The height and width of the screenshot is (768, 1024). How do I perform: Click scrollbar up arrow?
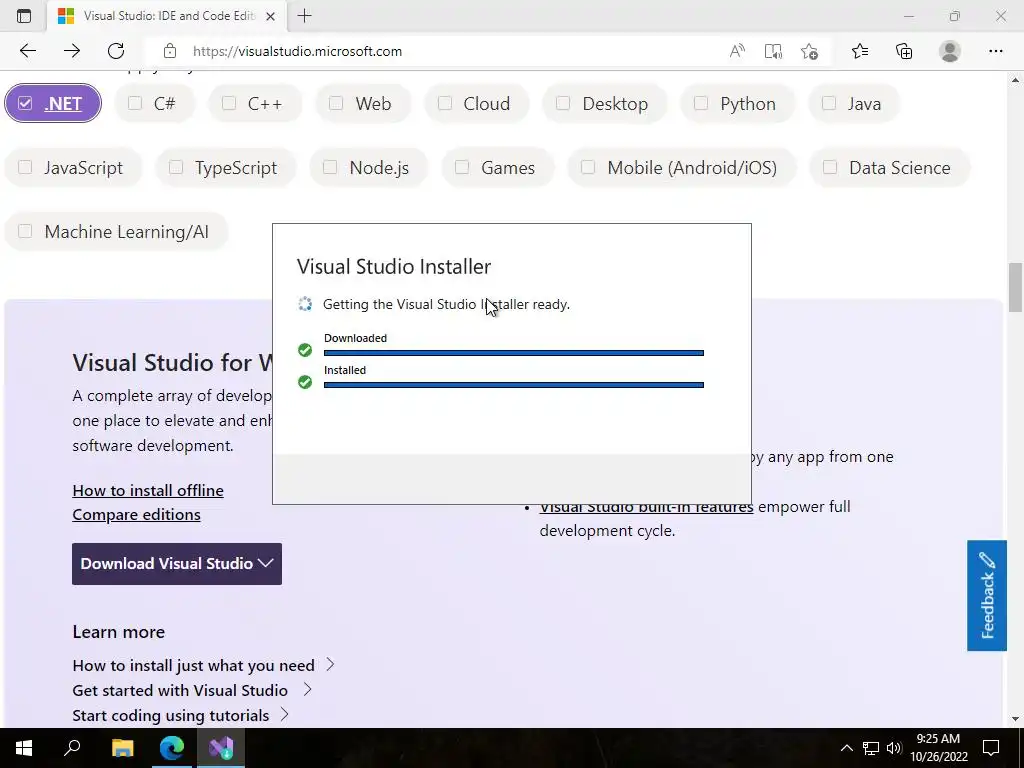[x=1015, y=80]
